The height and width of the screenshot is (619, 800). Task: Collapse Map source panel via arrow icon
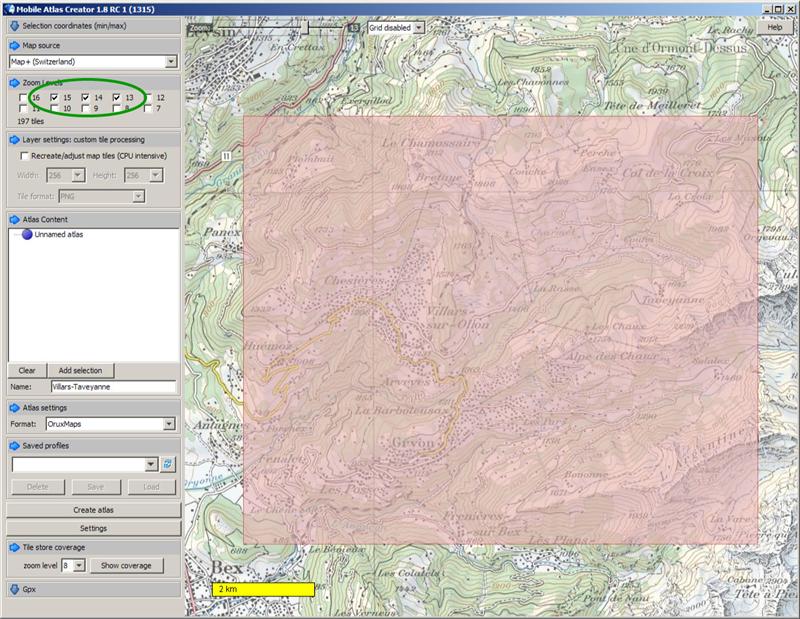pyautogui.click(x=14, y=45)
